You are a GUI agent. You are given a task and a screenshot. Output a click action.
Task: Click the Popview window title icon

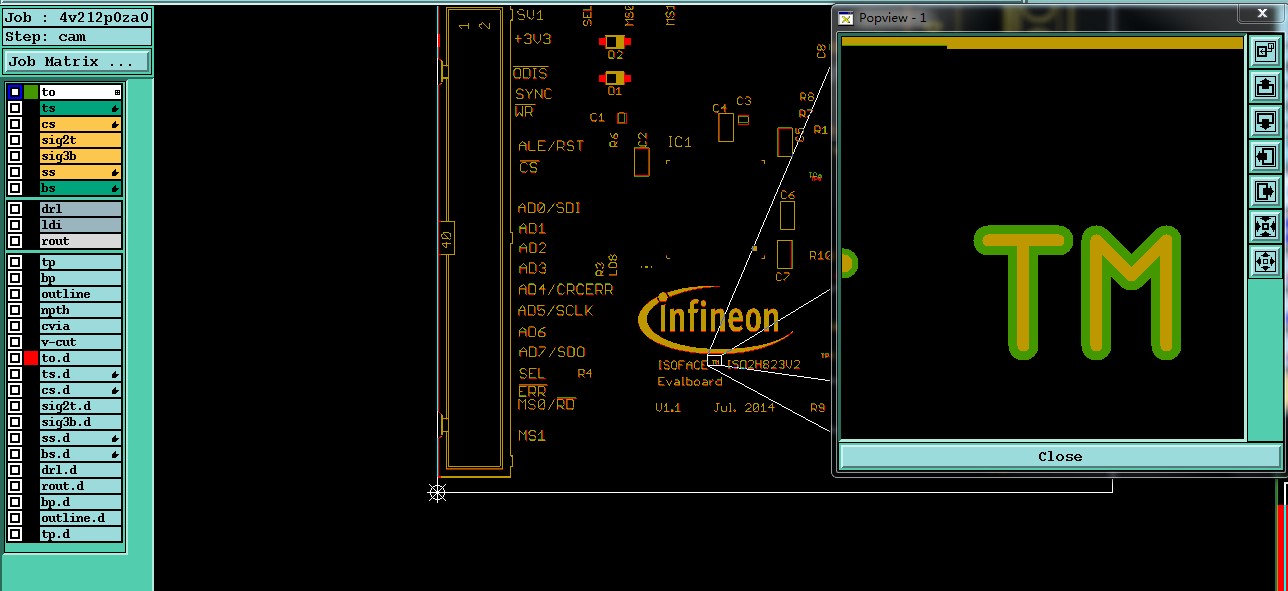pos(845,18)
